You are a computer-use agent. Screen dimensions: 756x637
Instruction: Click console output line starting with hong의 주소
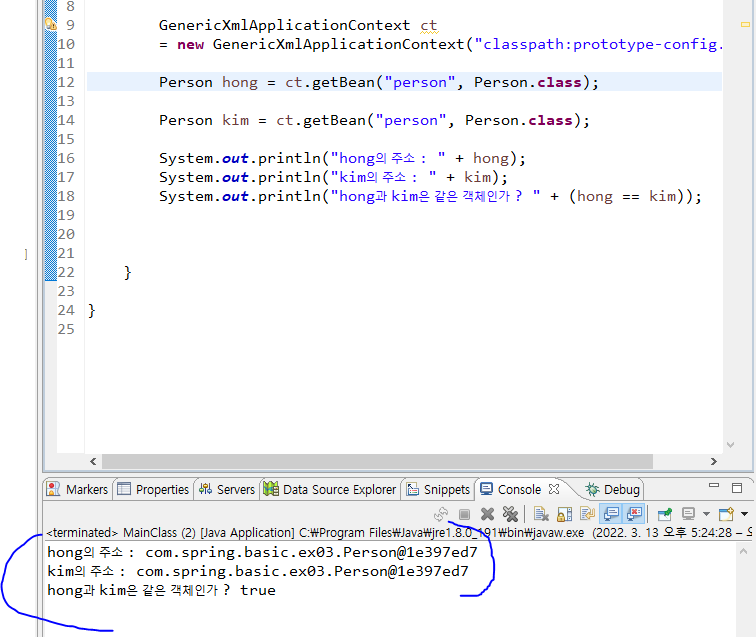click(x=262, y=552)
